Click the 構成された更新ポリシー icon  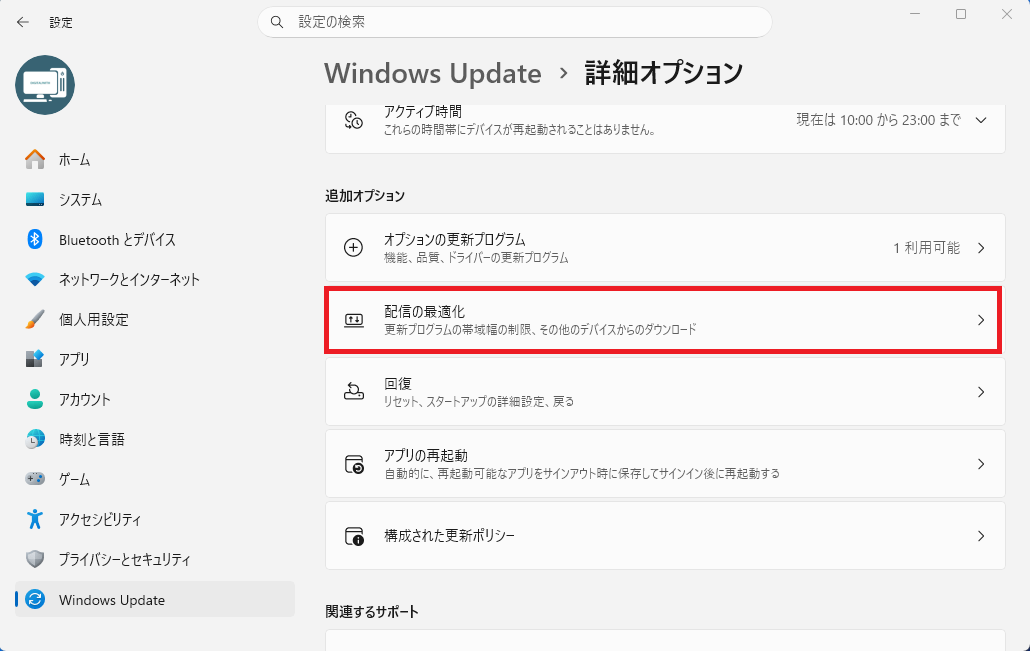354,536
